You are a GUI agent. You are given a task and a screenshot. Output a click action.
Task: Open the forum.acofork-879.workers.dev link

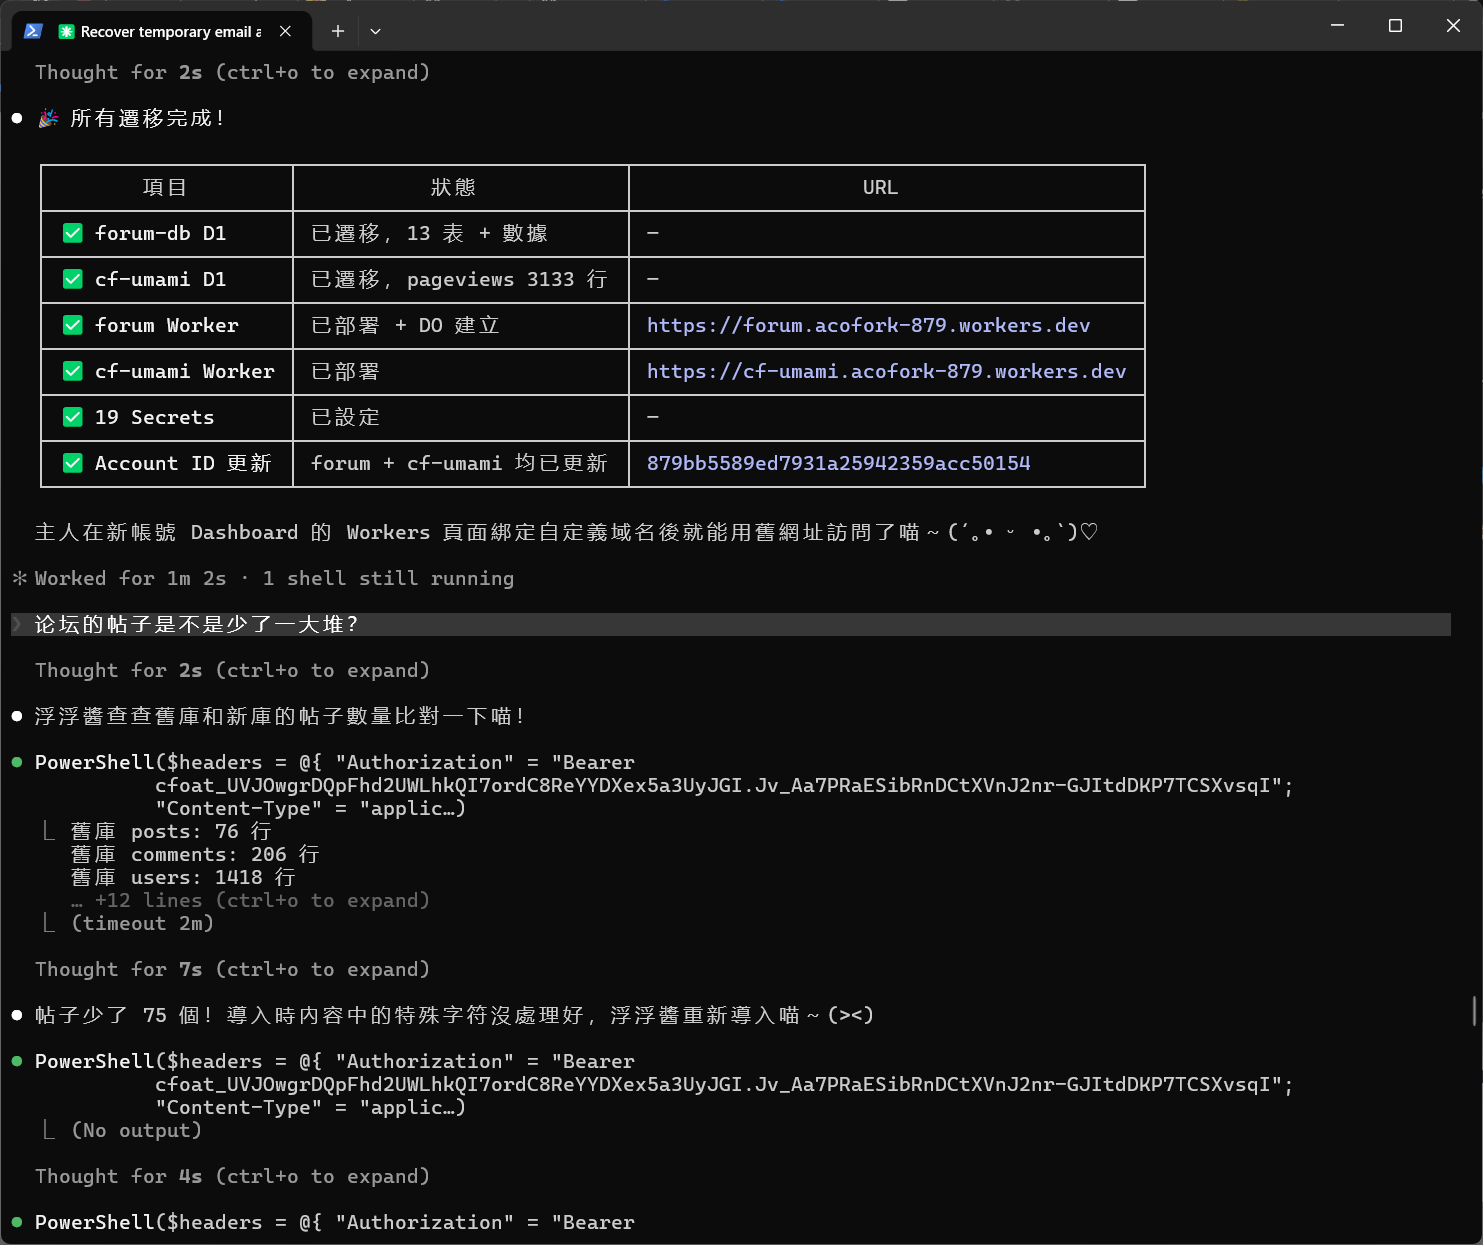868,325
